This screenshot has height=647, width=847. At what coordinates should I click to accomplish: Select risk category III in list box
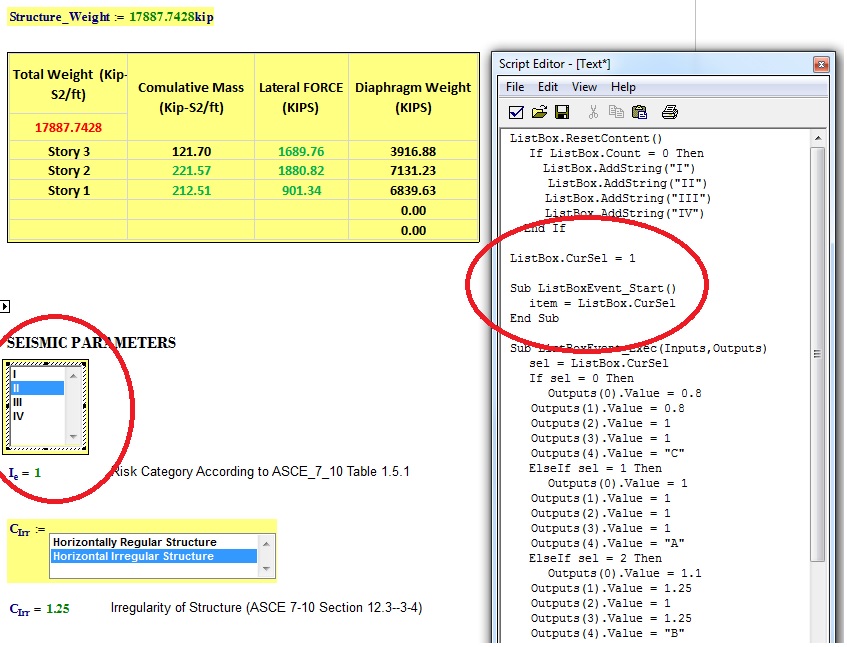(x=37, y=402)
